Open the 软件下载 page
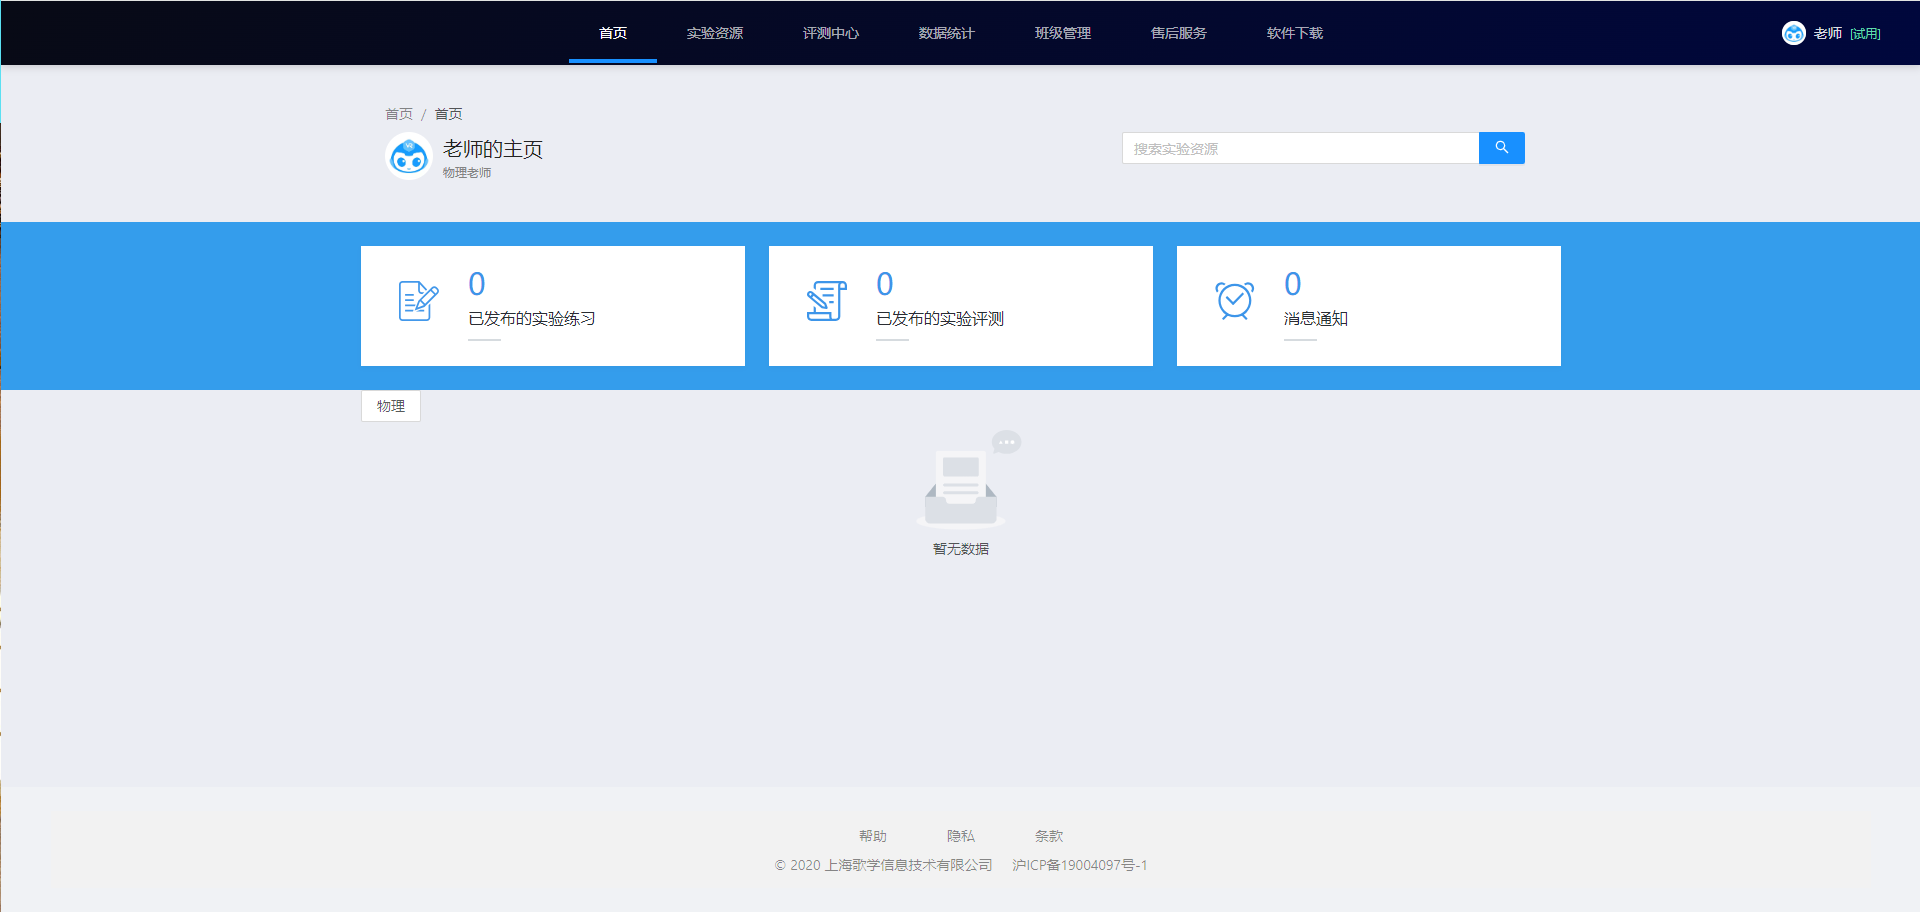The height and width of the screenshot is (912, 1920). click(1294, 33)
